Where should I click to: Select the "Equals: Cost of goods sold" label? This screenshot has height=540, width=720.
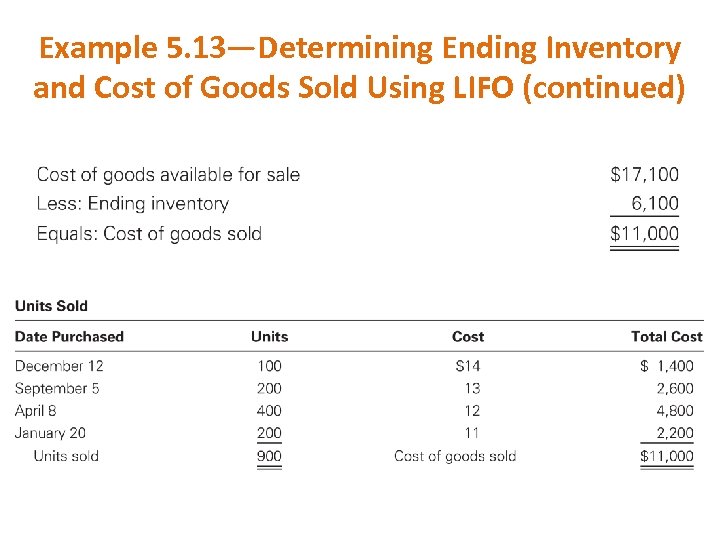point(149,234)
